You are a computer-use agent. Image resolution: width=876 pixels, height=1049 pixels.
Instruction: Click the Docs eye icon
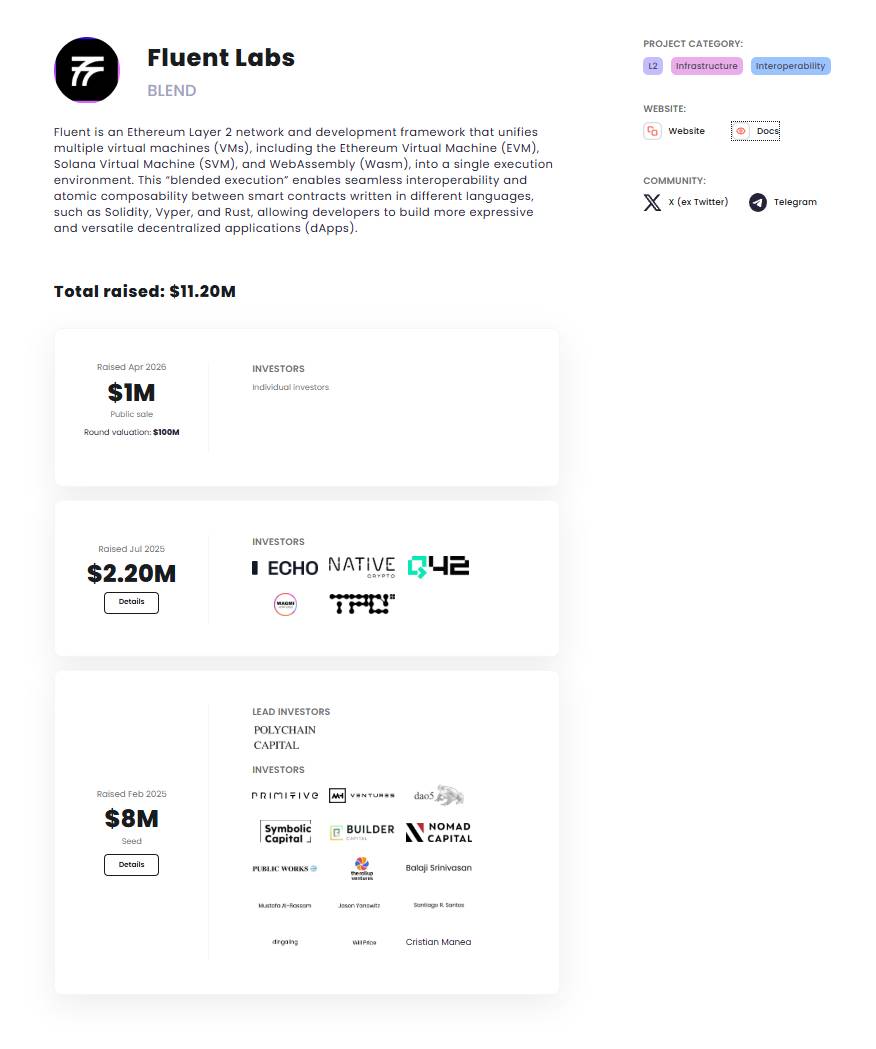741,131
